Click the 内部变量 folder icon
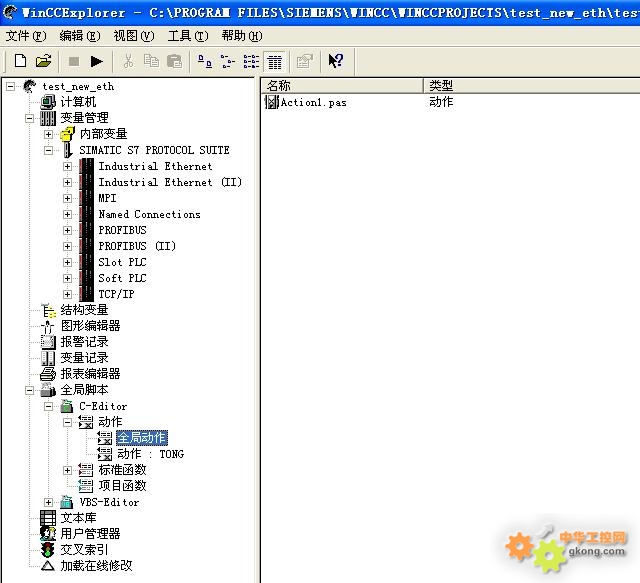The height and width of the screenshot is (583, 640). coord(67,134)
